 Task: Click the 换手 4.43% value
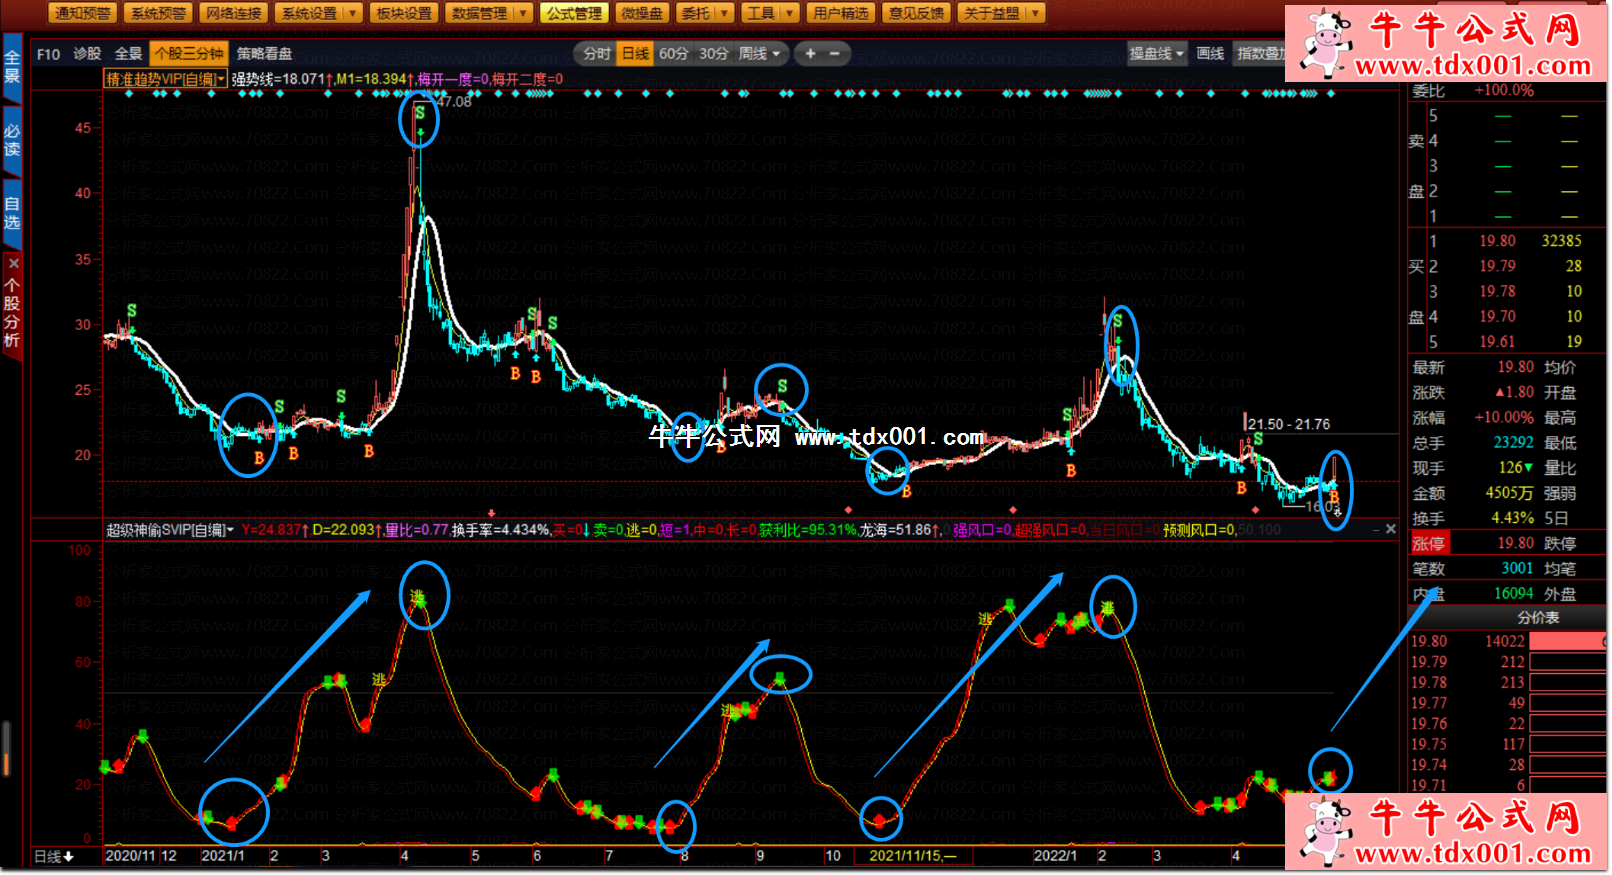(1512, 518)
